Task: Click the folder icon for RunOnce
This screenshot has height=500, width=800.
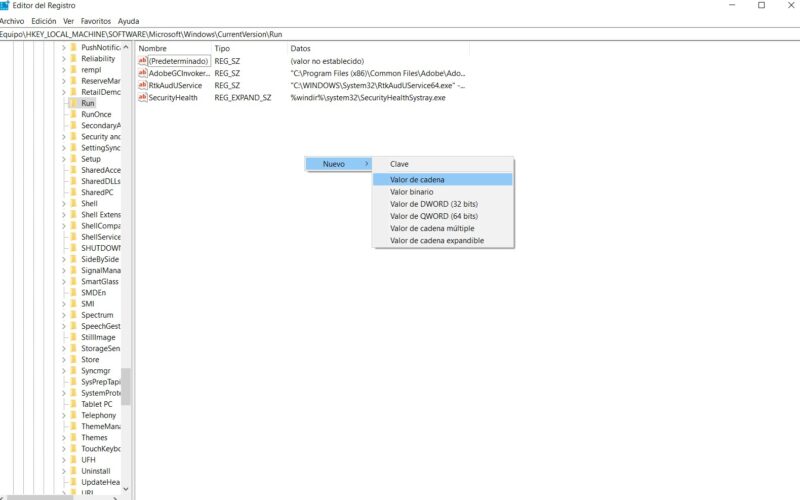Action: (x=73, y=114)
